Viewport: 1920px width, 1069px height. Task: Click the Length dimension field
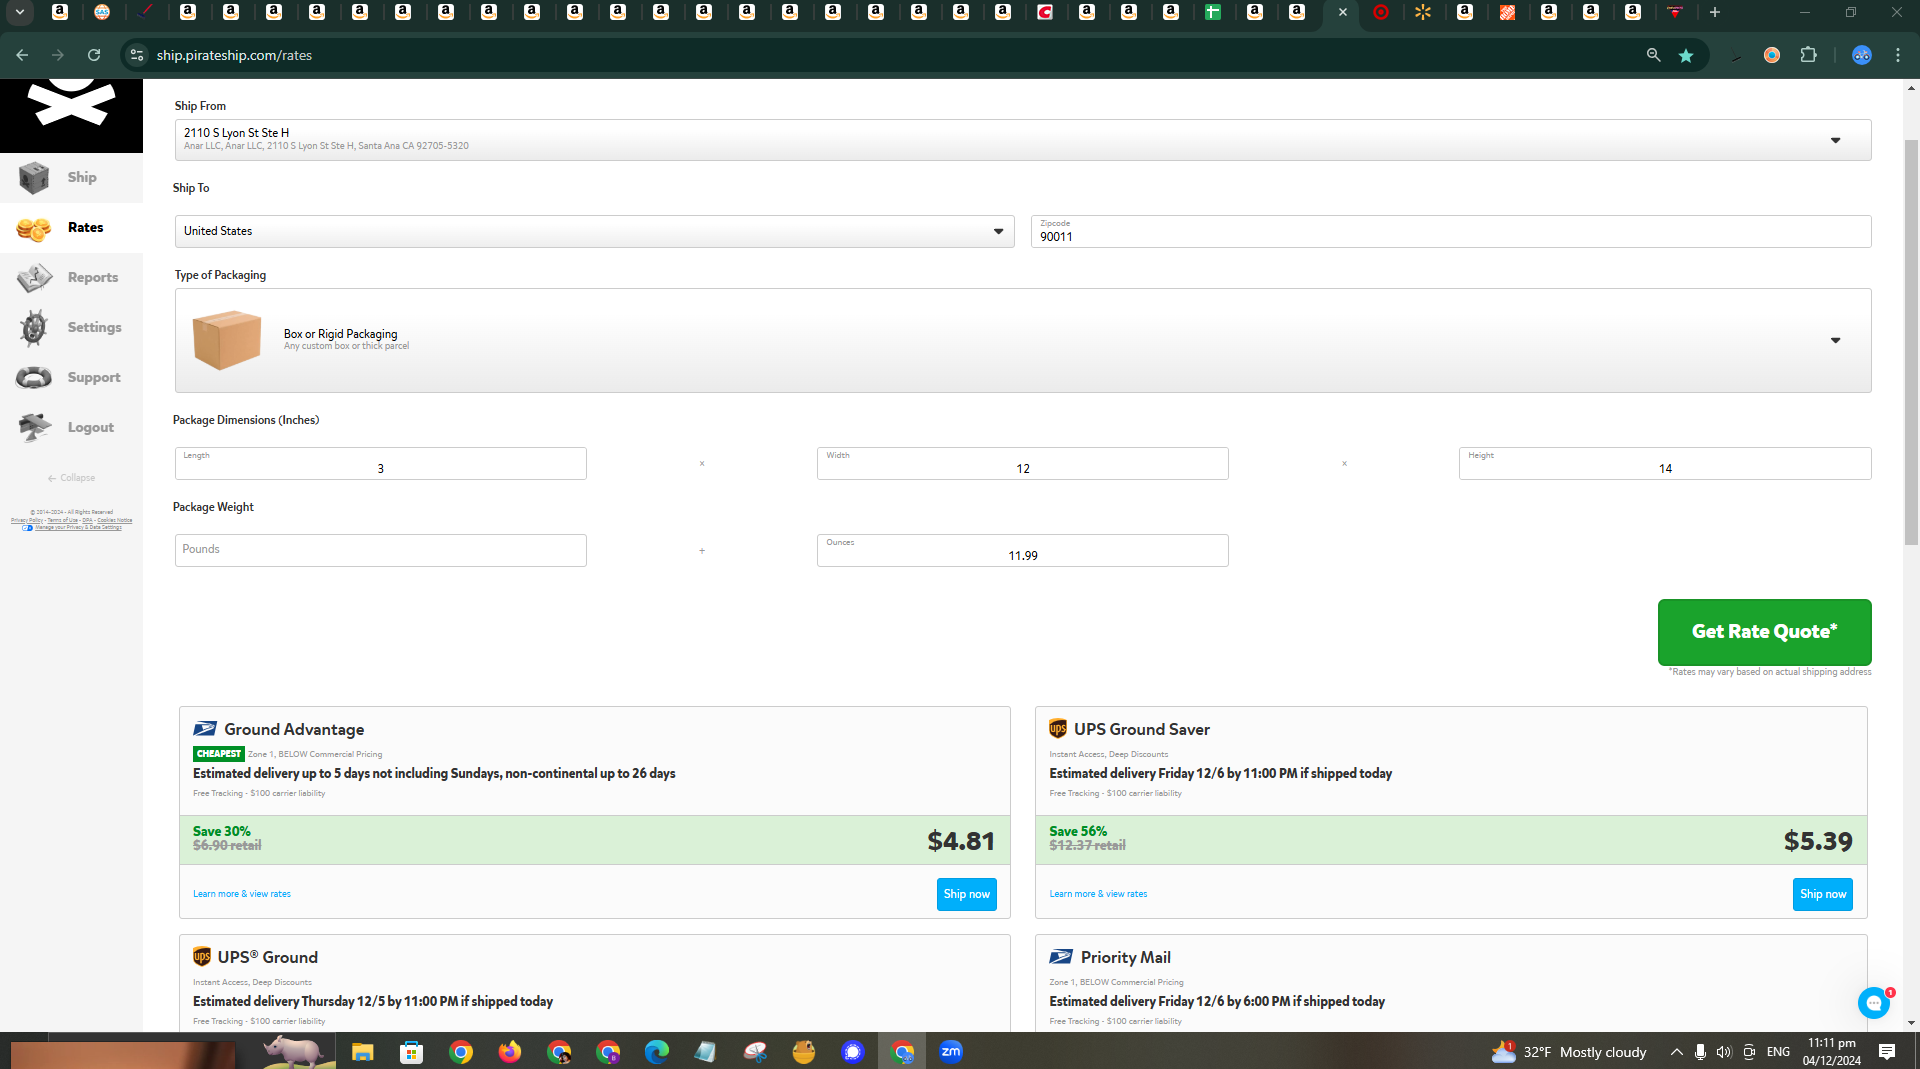coord(380,464)
